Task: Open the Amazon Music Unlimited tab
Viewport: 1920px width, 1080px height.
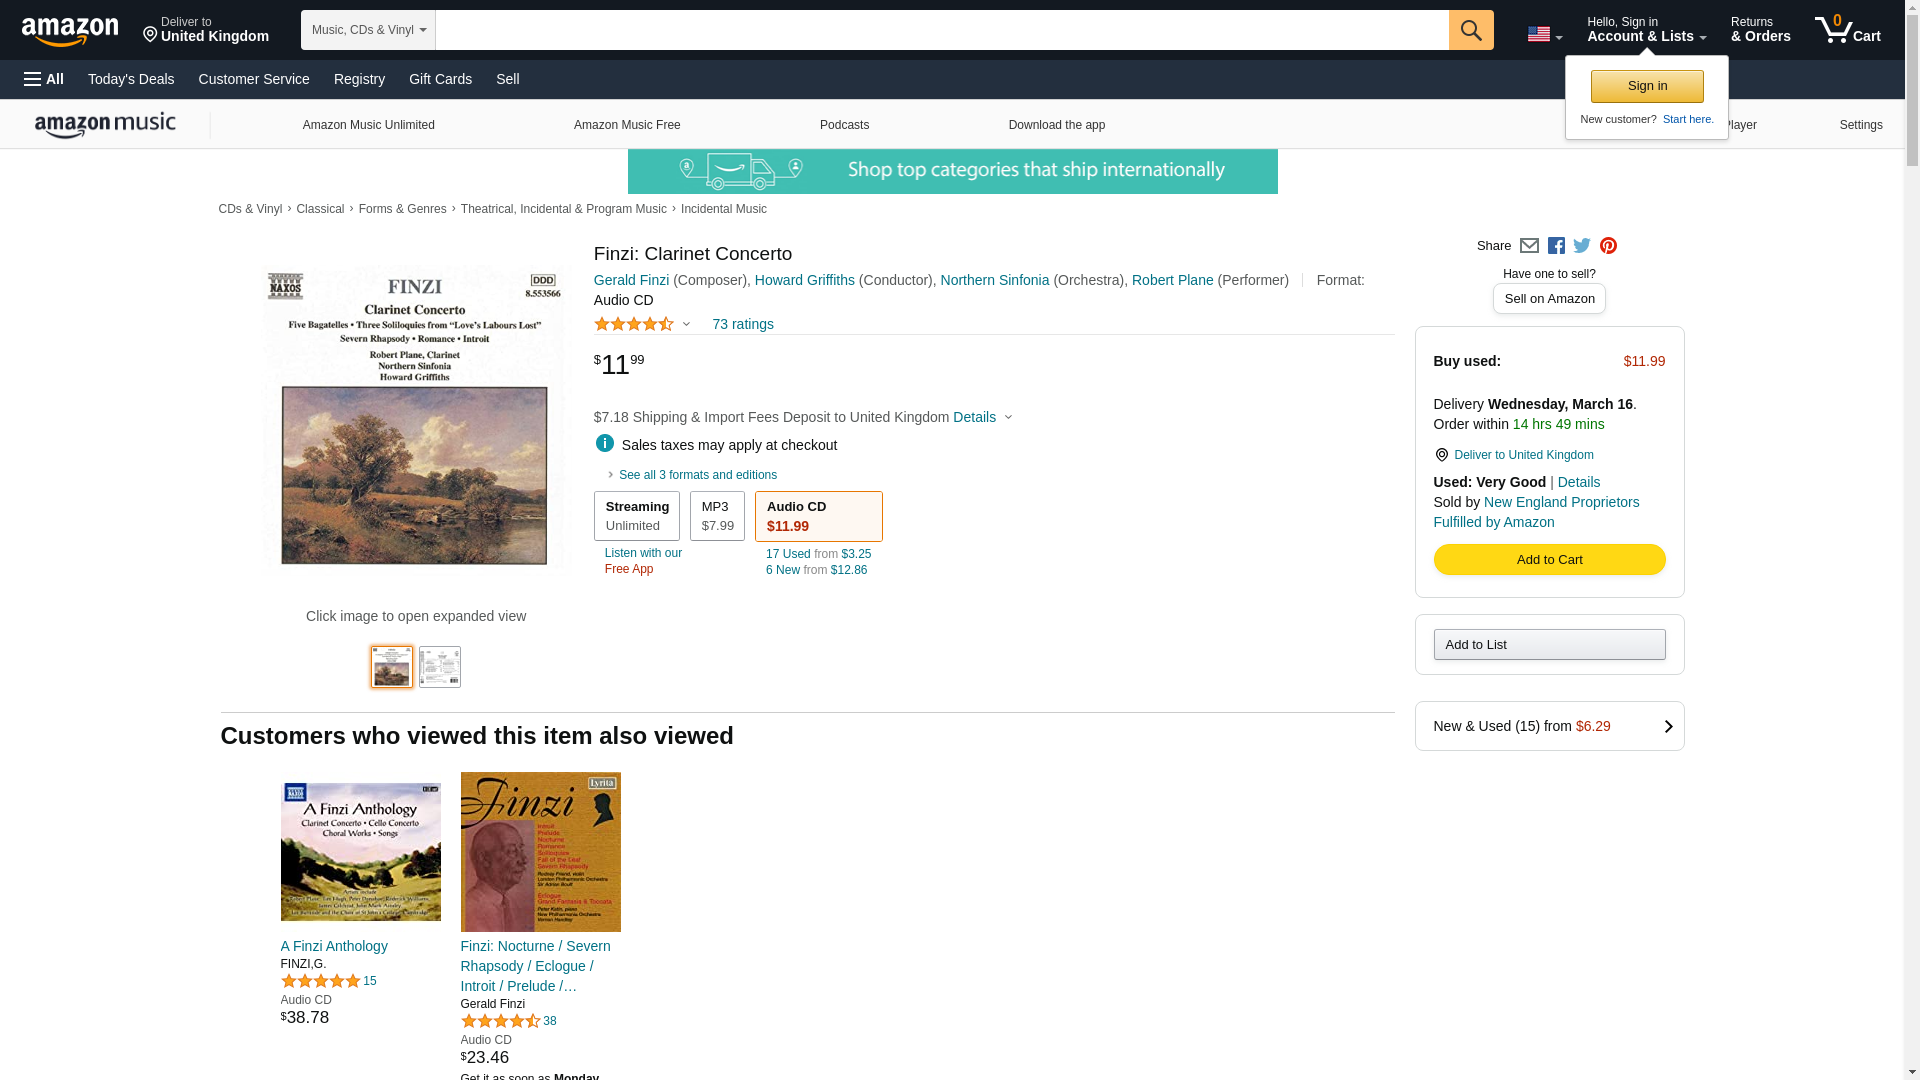Action: pyautogui.click(x=368, y=125)
